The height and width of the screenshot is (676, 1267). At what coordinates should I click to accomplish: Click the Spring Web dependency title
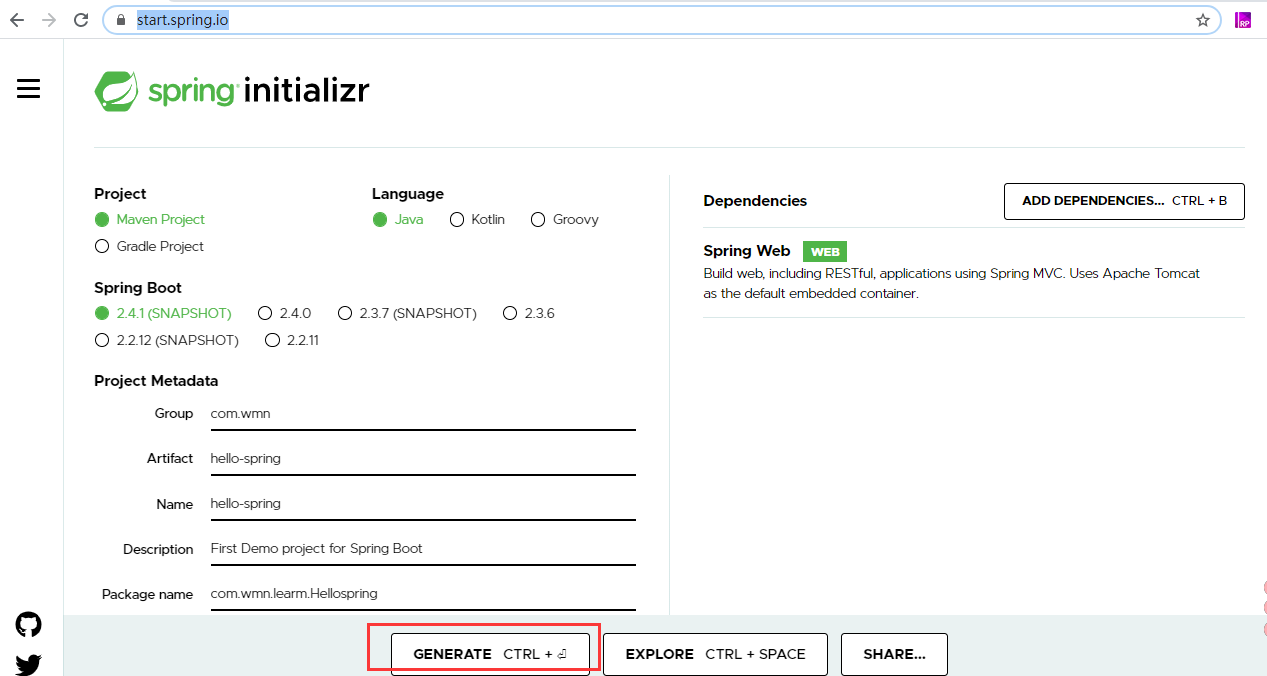click(x=746, y=251)
